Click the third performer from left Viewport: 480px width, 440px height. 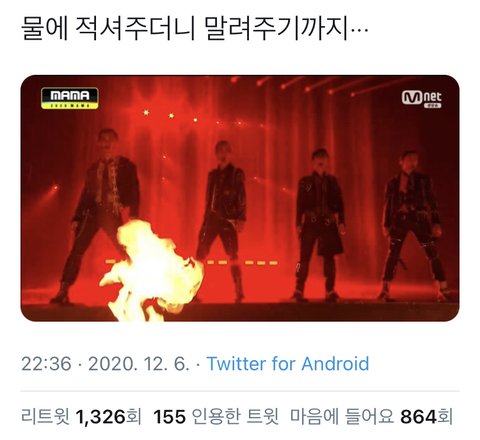tap(318, 225)
